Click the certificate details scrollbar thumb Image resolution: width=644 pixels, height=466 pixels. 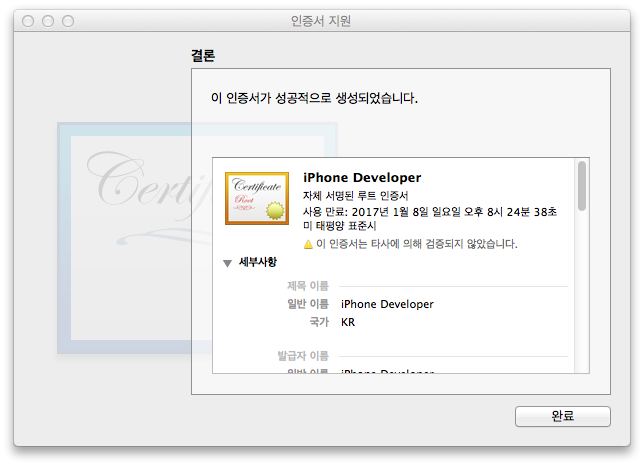click(x=582, y=186)
